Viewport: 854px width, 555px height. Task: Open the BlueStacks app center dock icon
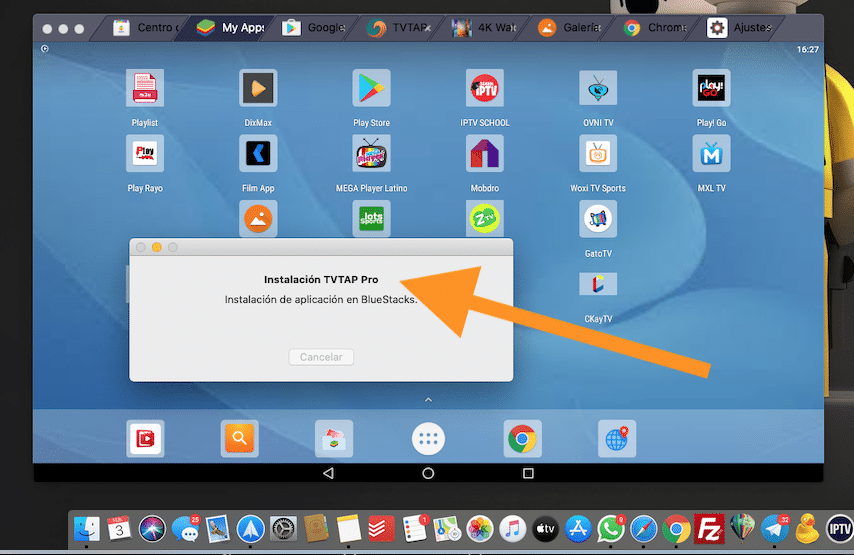(x=334, y=438)
